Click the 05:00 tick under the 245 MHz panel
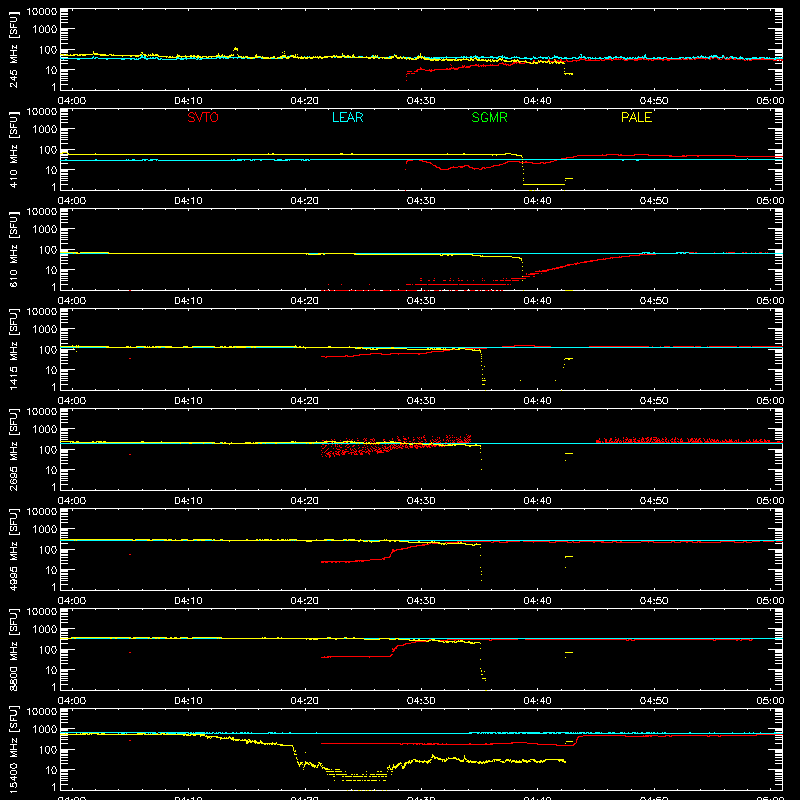Screen dimensions: 800x800 (770, 101)
